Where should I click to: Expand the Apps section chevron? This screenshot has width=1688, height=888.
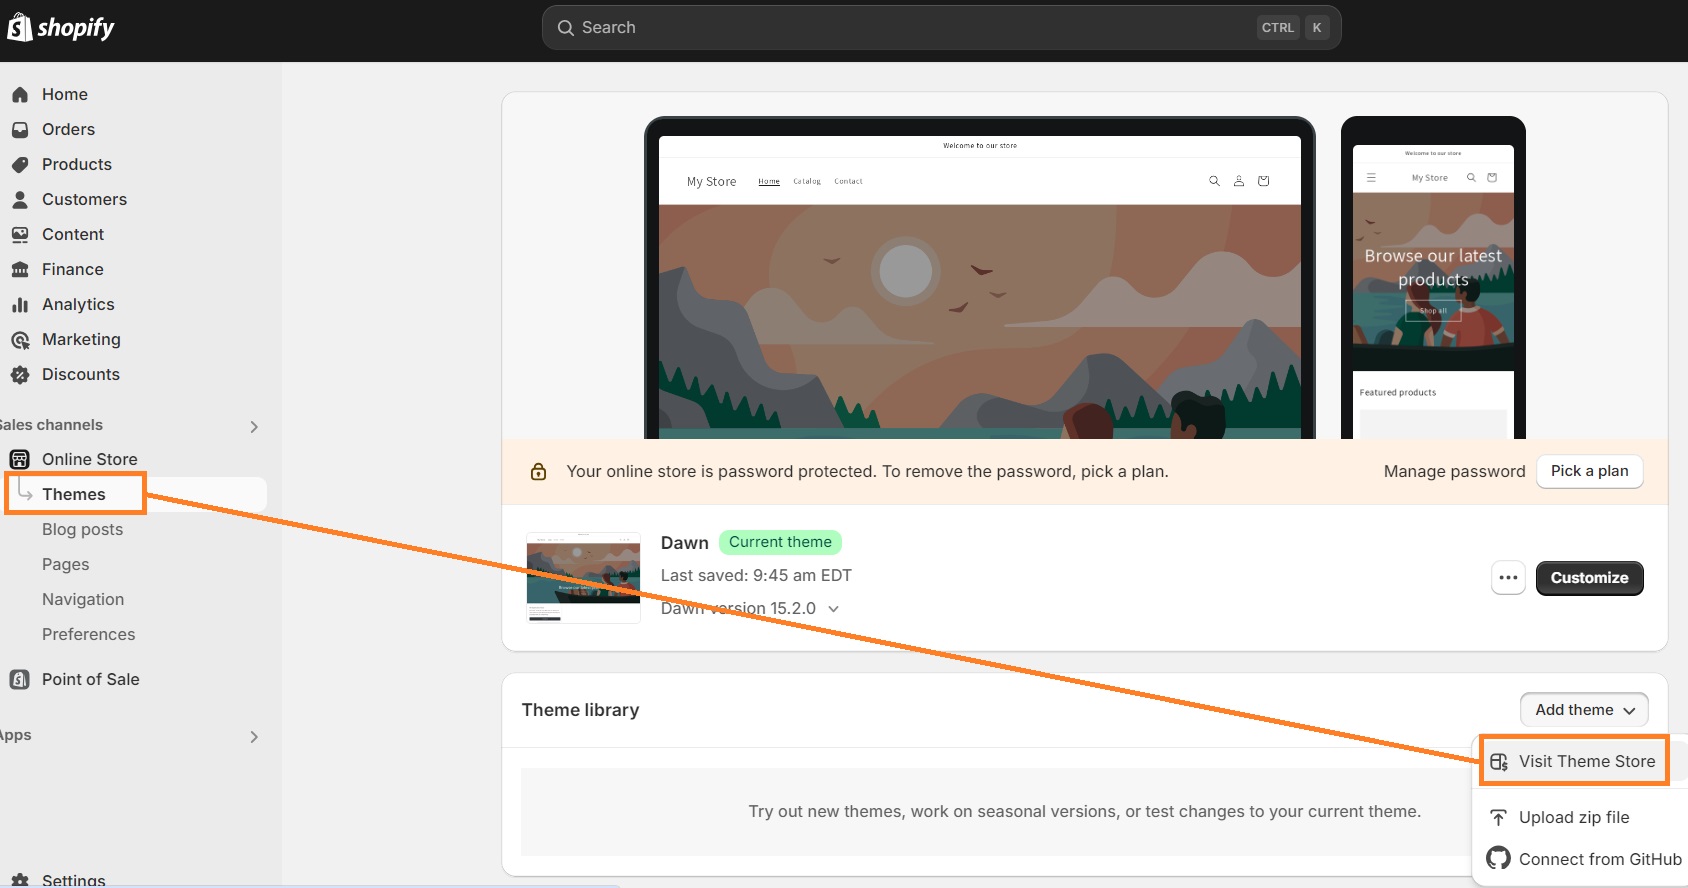tap(254, 737)
